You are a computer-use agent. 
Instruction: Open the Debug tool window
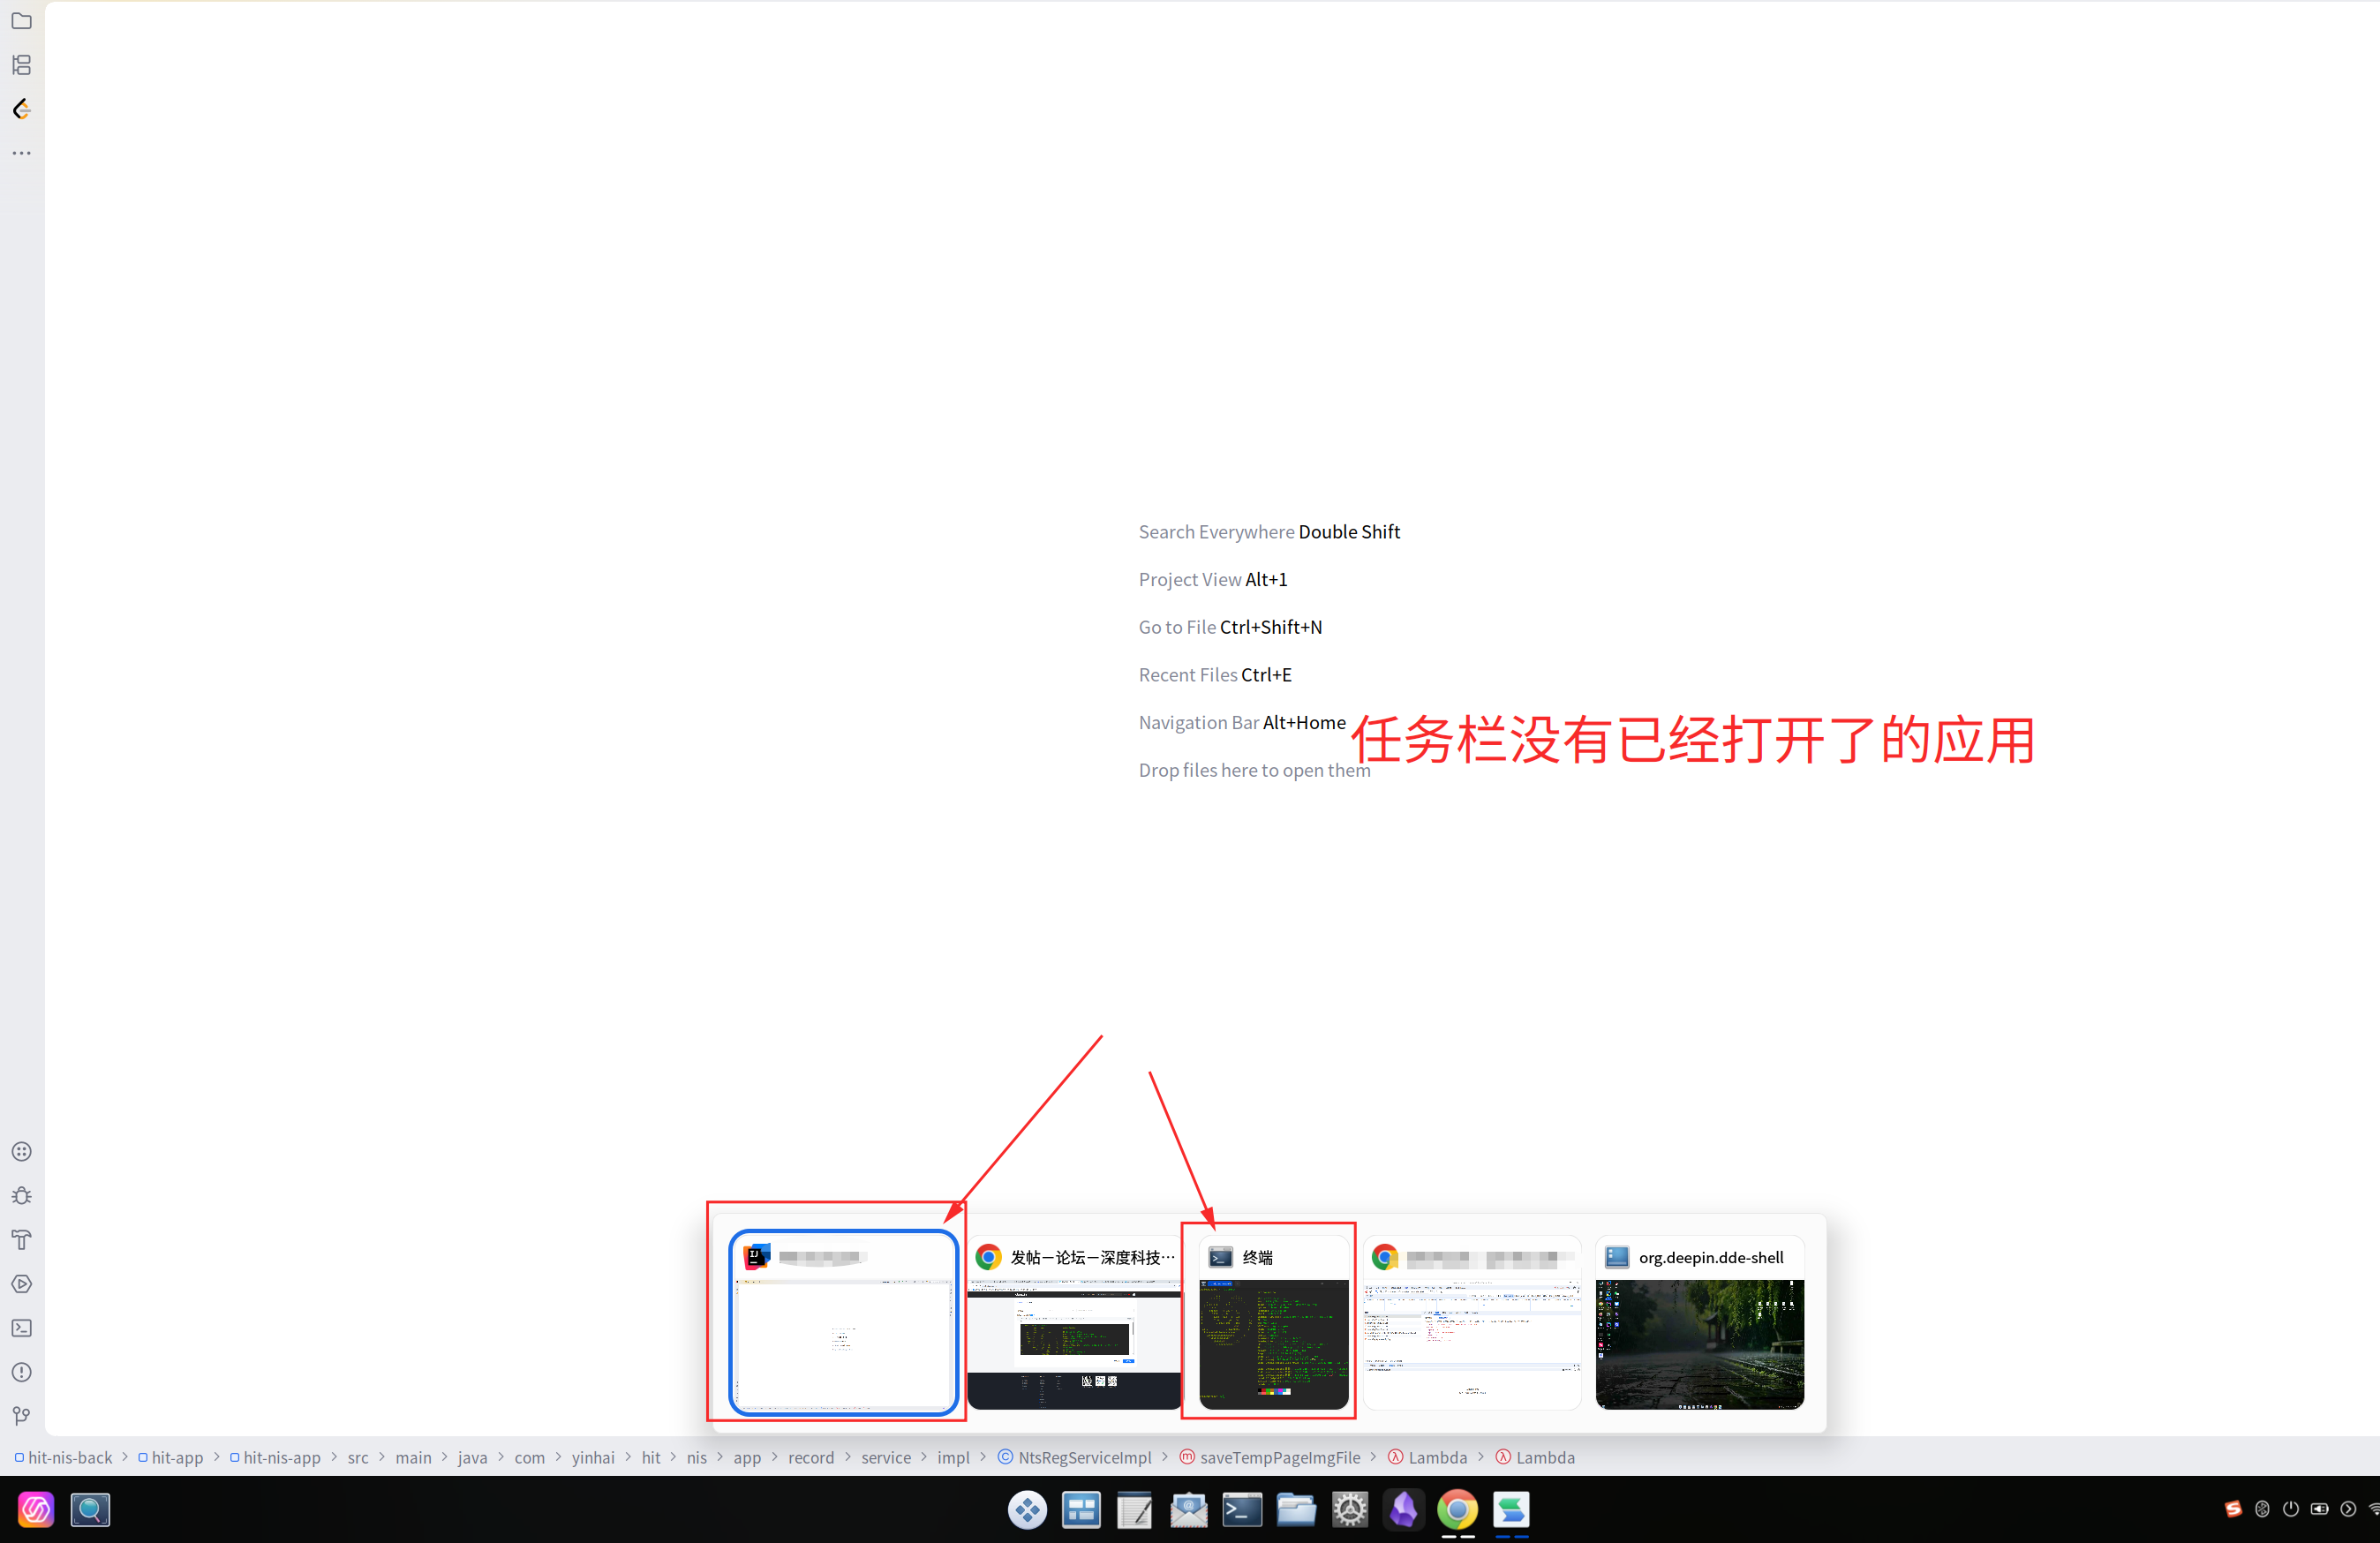click(21, 1195)
